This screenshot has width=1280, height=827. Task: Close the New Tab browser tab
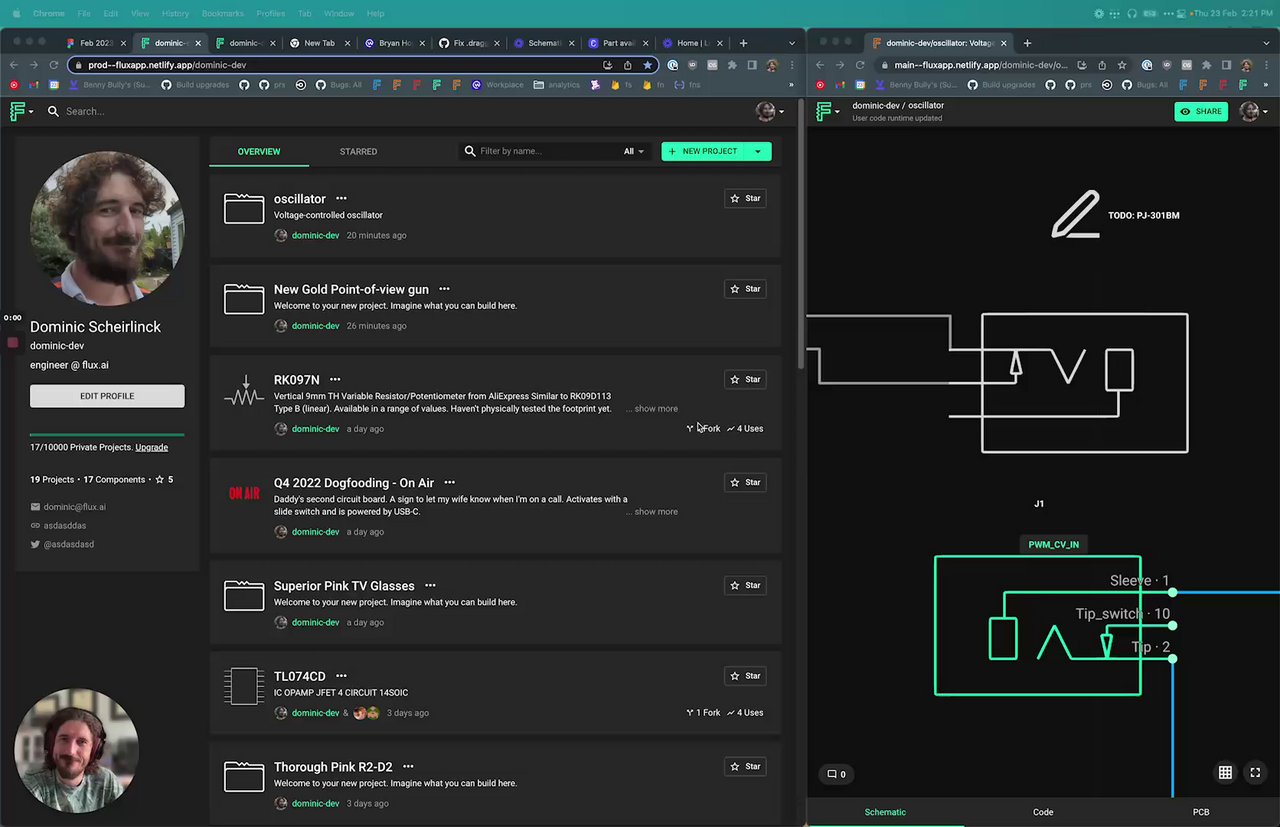pyautogui.click(x=347, y=43)
